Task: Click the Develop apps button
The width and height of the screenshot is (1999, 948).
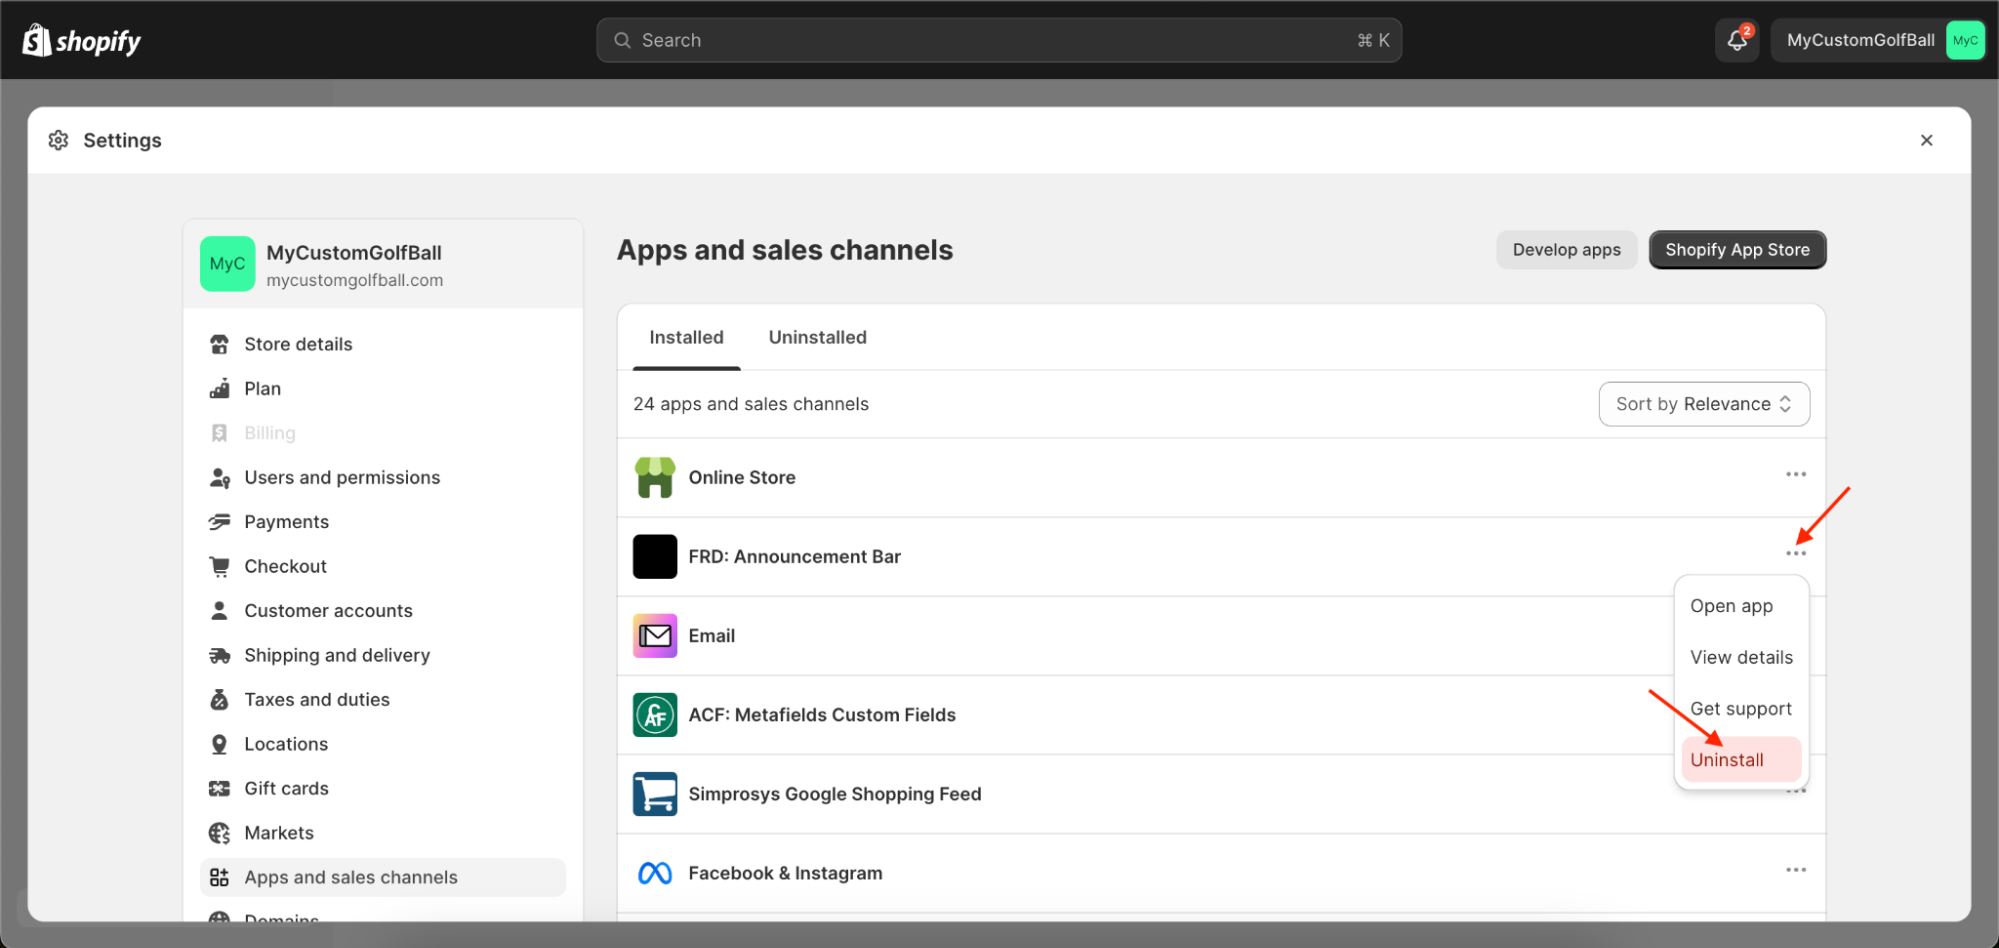Action: [1566, 250]
